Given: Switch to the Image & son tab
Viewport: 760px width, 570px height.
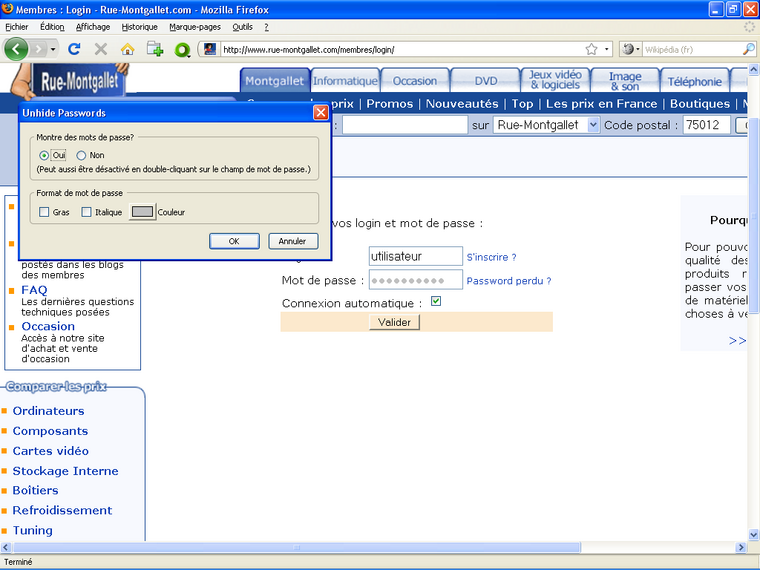Looking at the screenshot, I should click(625, 81).
